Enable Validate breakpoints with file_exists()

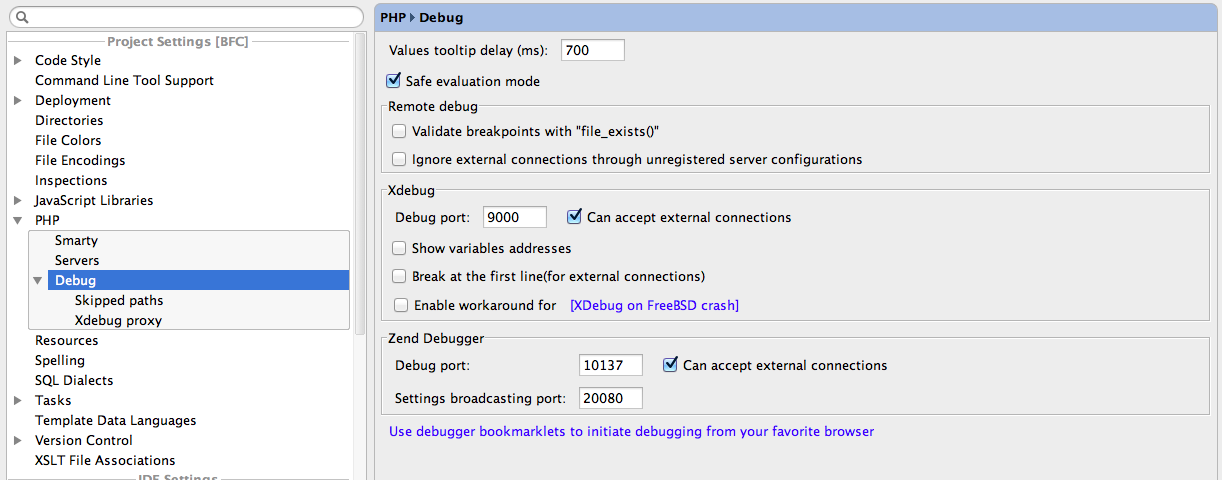[400, 131]
